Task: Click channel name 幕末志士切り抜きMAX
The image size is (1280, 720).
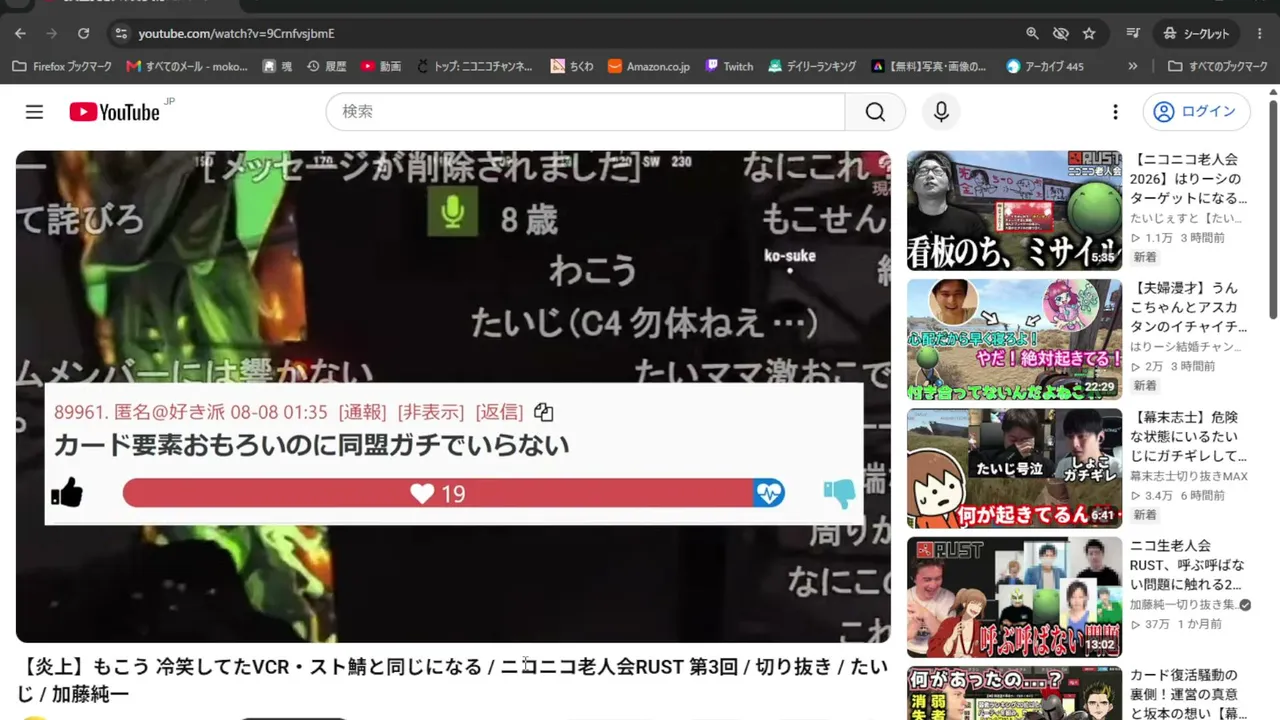Action: pos(1189,476)
